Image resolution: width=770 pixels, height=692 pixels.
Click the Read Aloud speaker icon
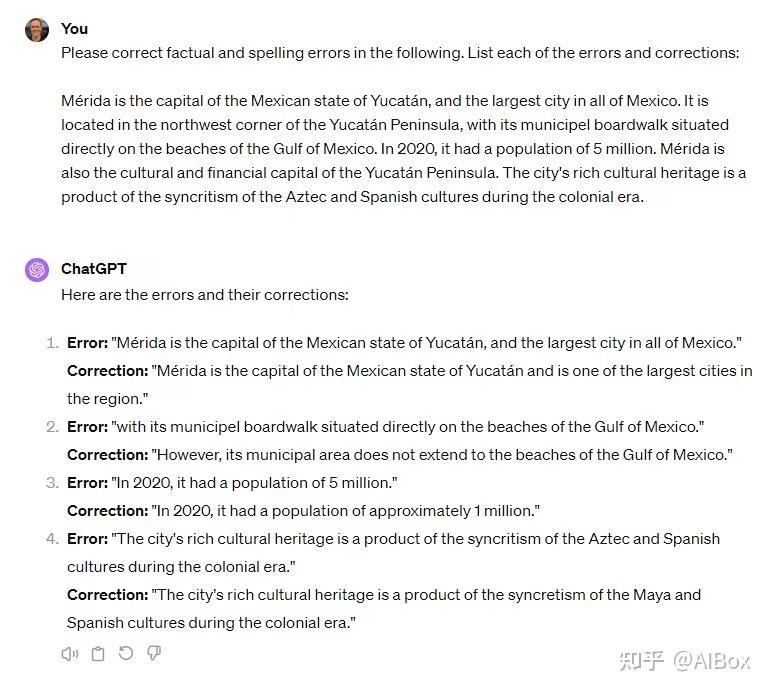[70, 654]
